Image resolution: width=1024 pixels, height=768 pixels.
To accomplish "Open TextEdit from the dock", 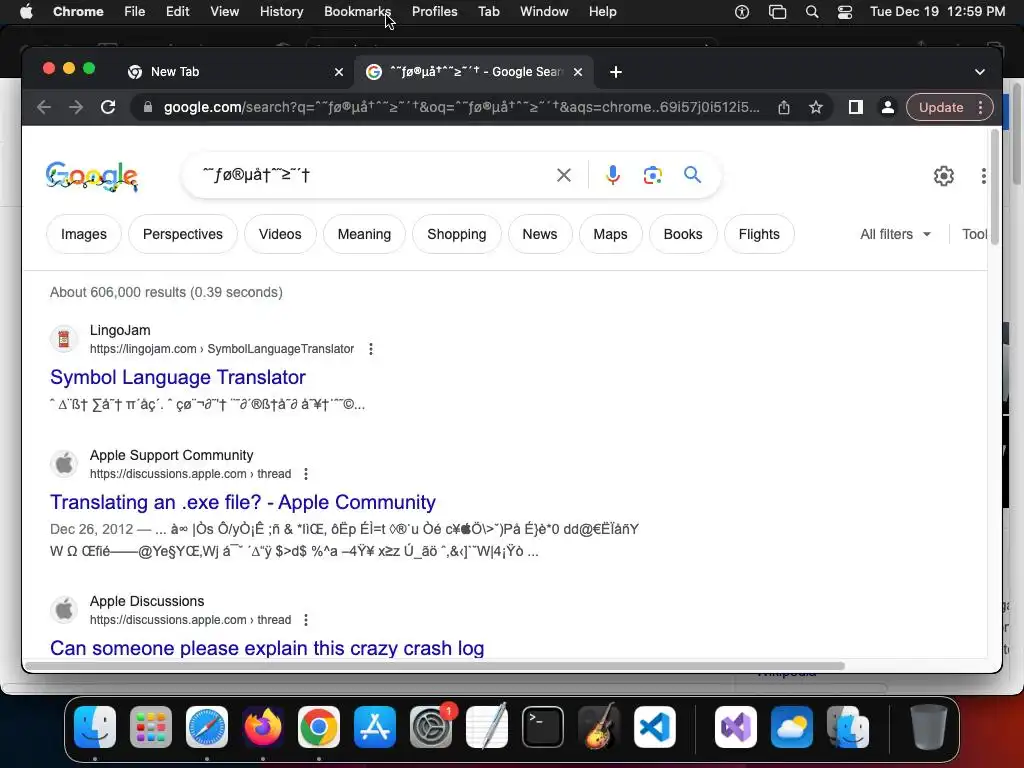I will pyautogui.click(x=487, y=727).
